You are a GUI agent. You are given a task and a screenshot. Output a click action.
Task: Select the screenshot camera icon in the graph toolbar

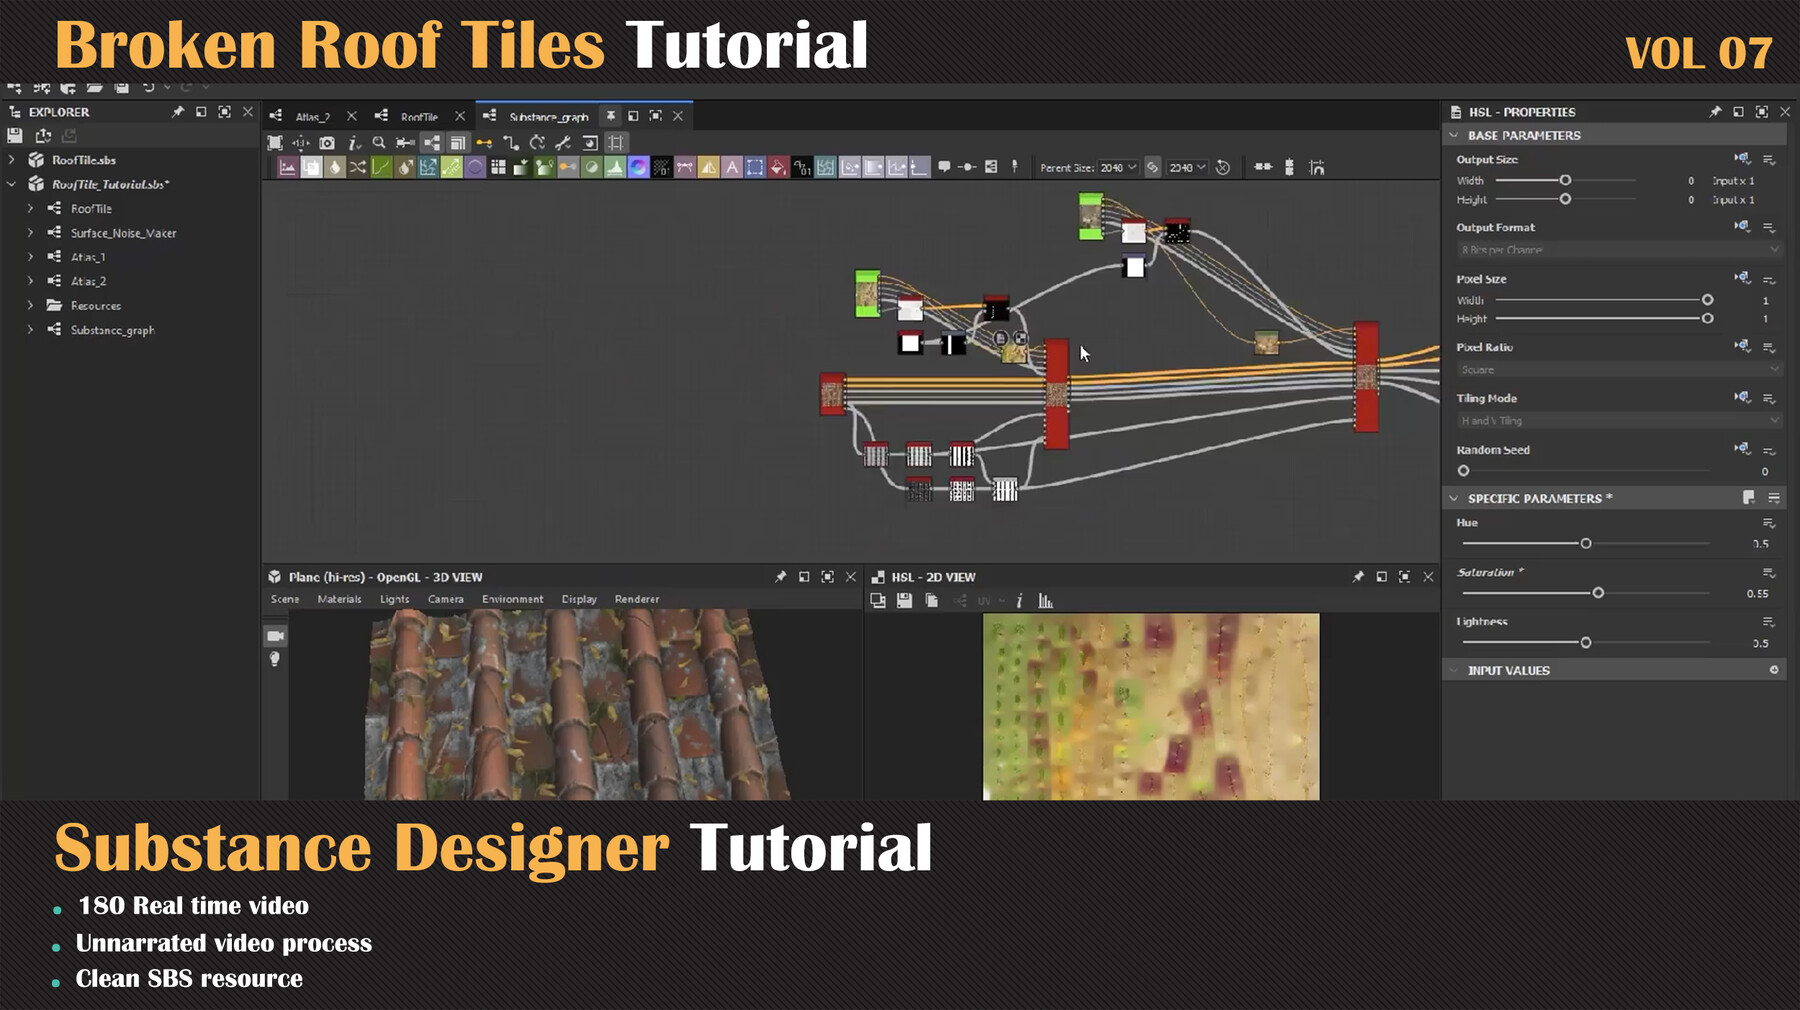click(x=327, y=143)
